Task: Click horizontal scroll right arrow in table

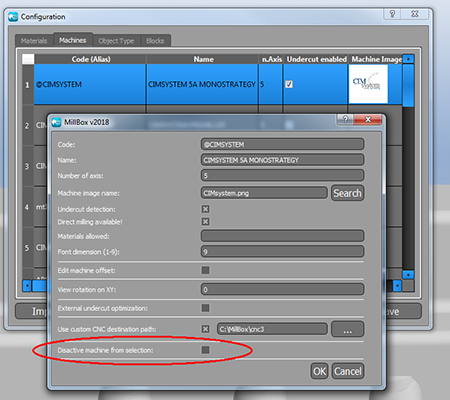Action: (397, 286)
